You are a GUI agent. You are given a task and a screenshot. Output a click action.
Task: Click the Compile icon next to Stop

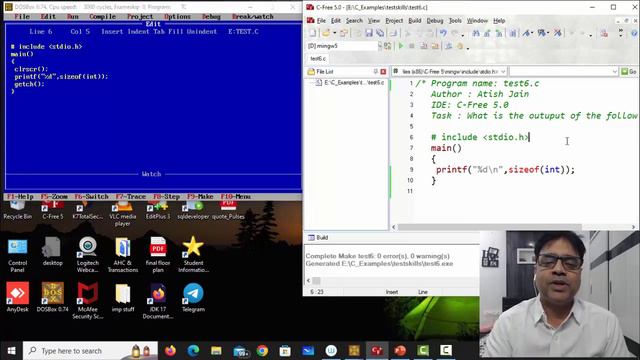click(x=424, y=46)
